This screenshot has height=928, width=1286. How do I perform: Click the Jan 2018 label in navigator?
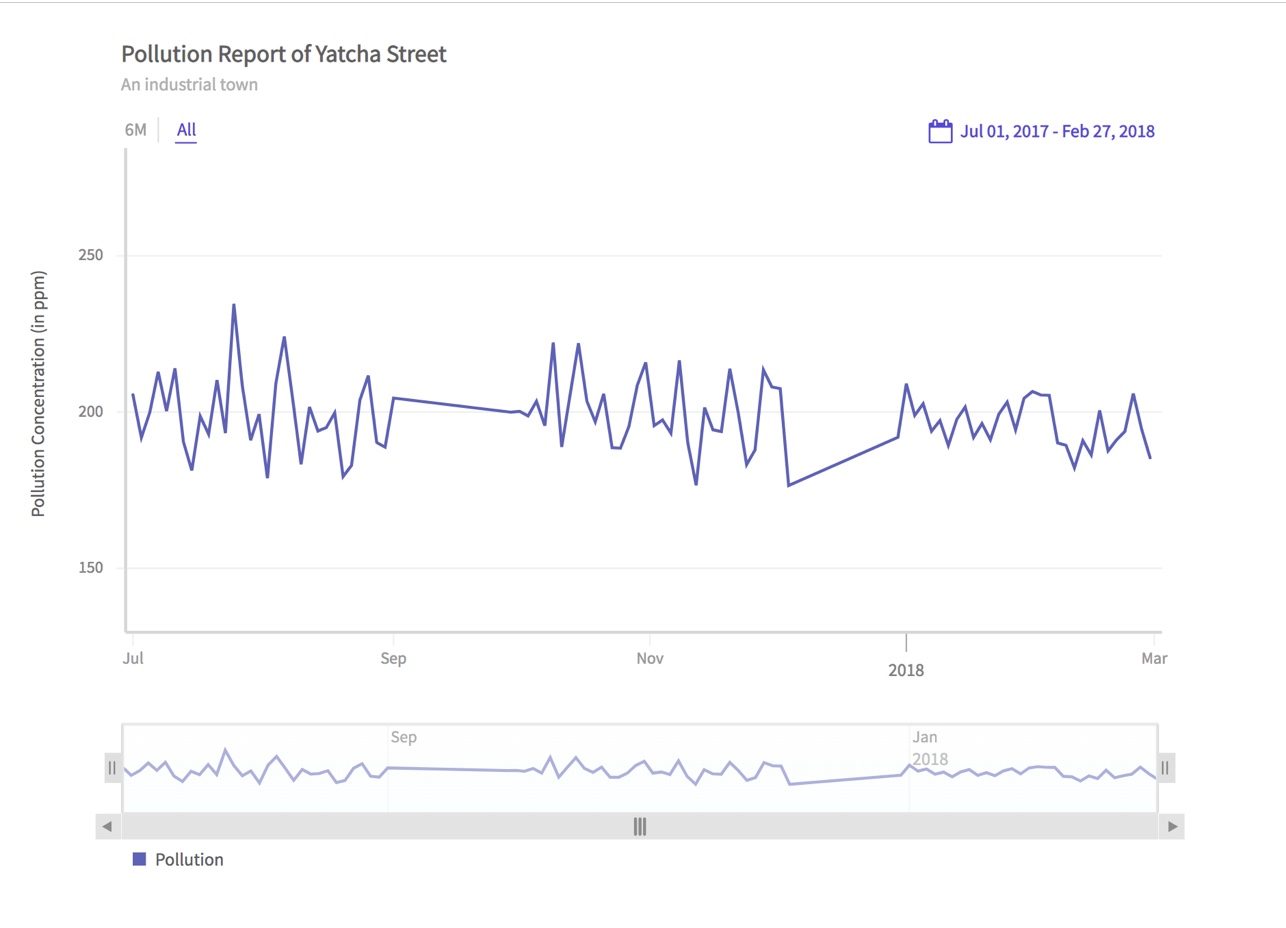(x=929, y=749)
